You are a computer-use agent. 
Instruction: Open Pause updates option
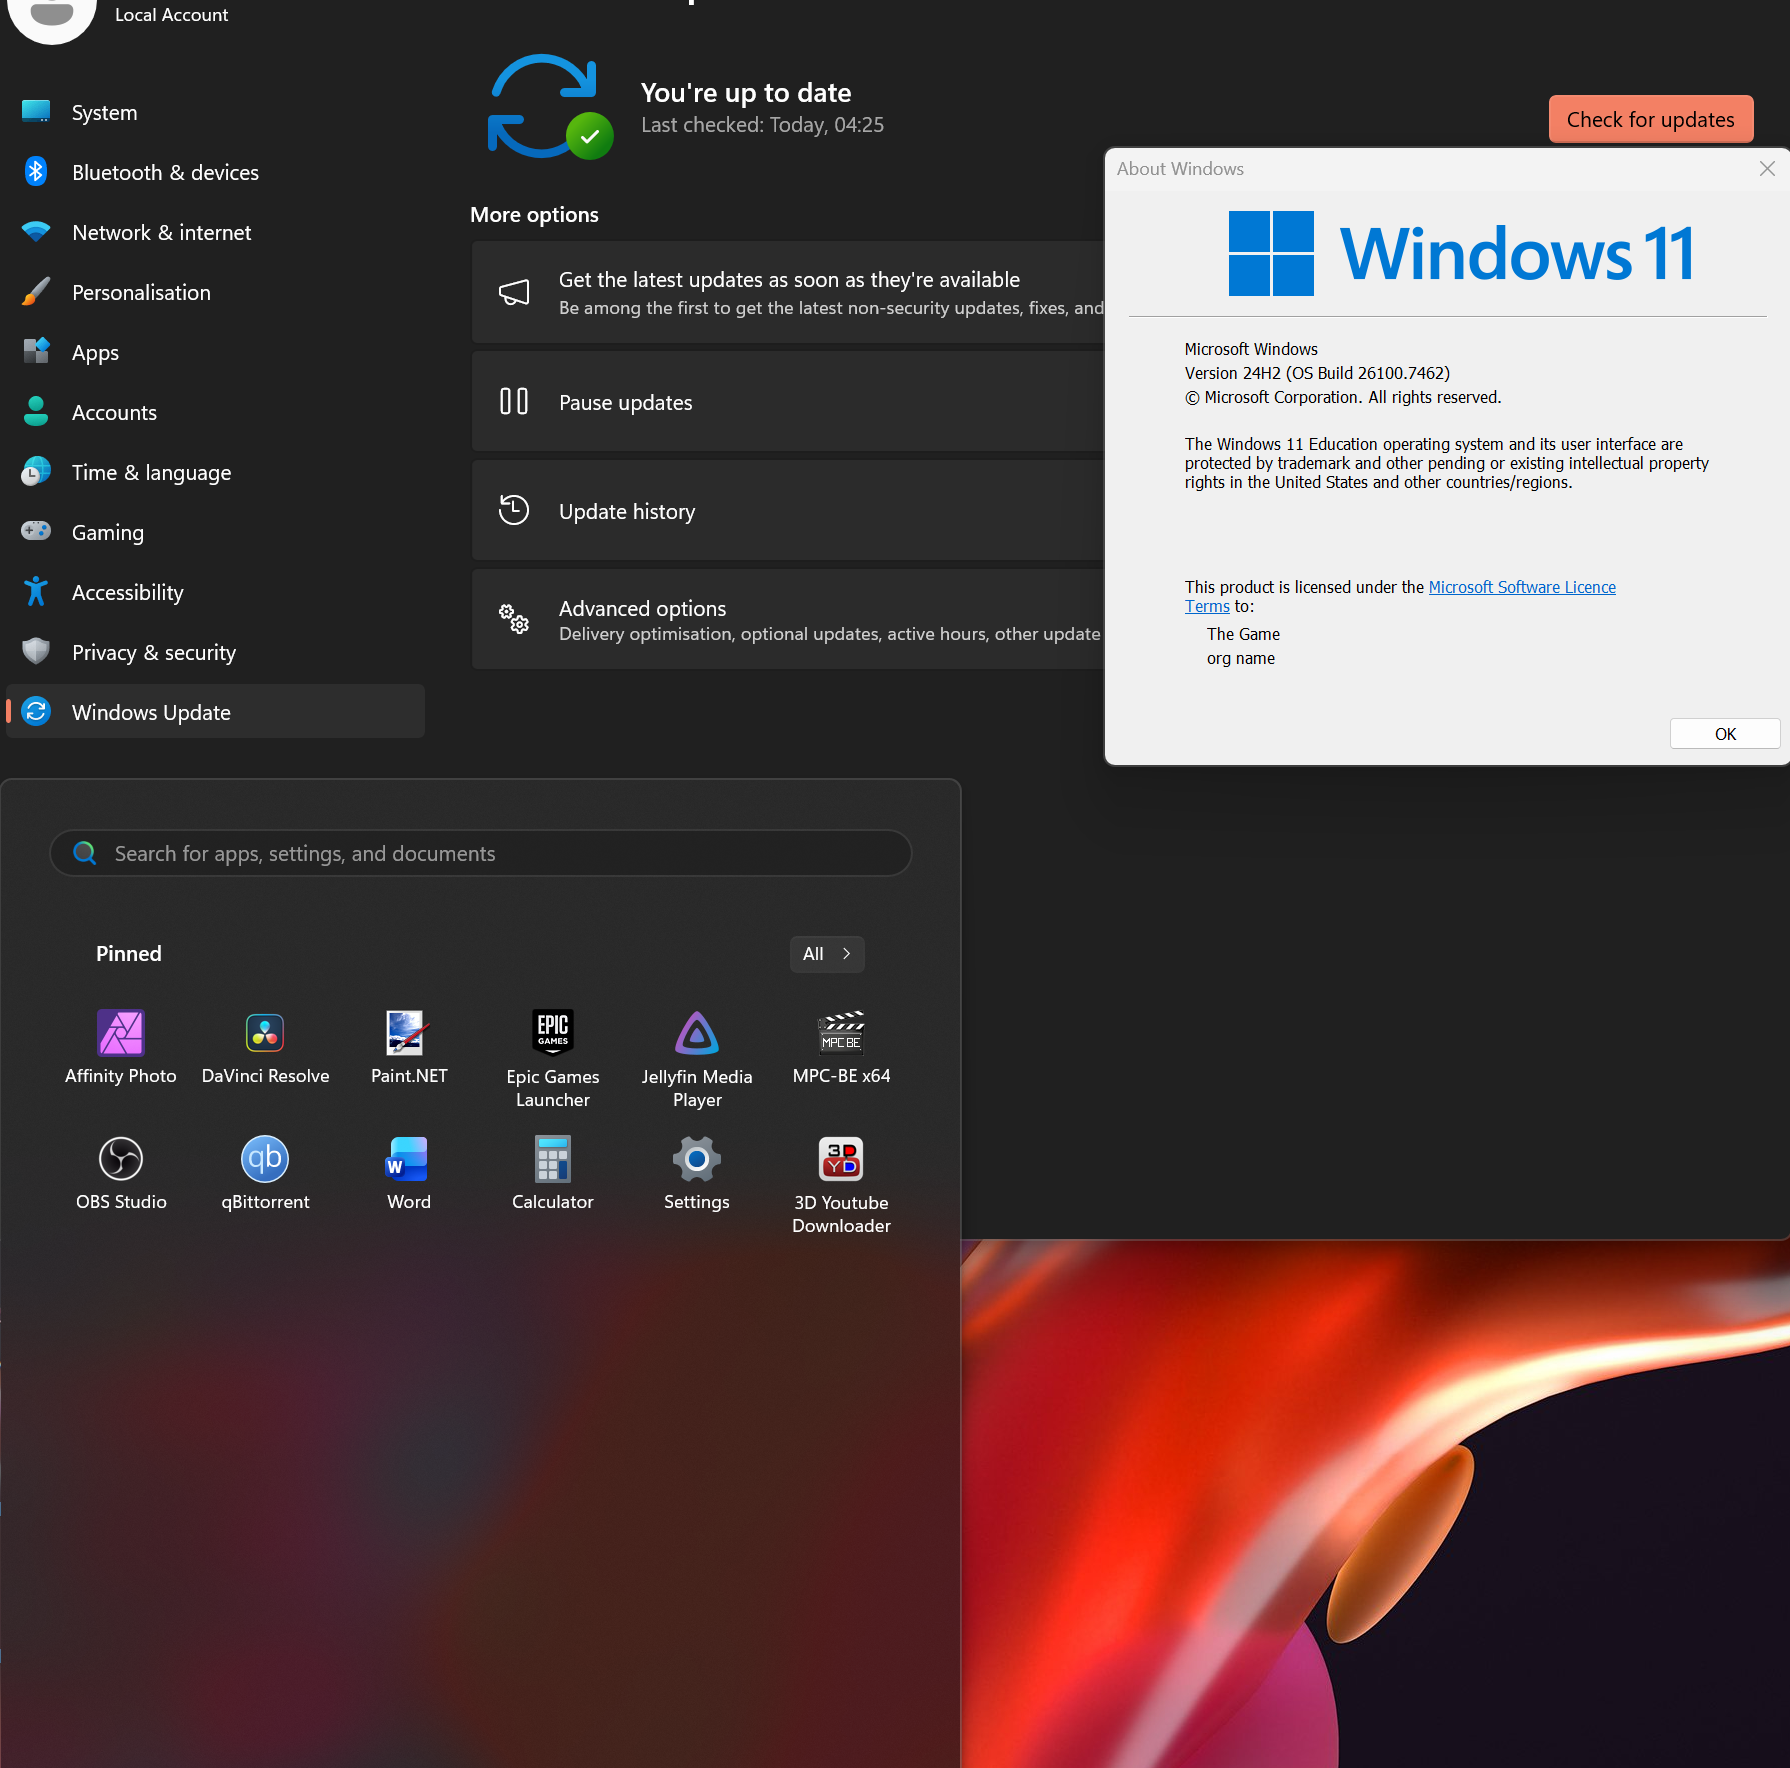pyautogui.click(x=788, y=401)
